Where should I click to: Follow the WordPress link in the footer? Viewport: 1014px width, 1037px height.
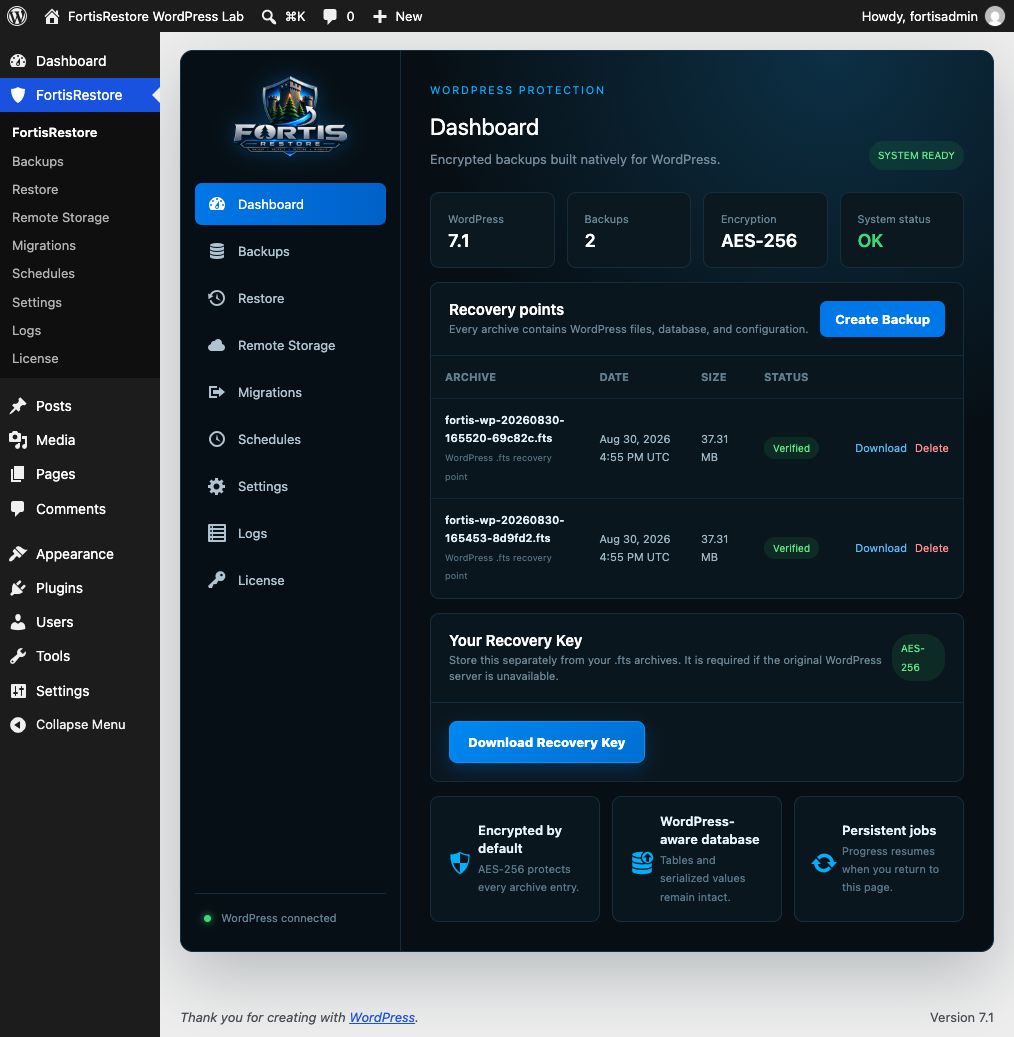click(x=382, y=1017)
